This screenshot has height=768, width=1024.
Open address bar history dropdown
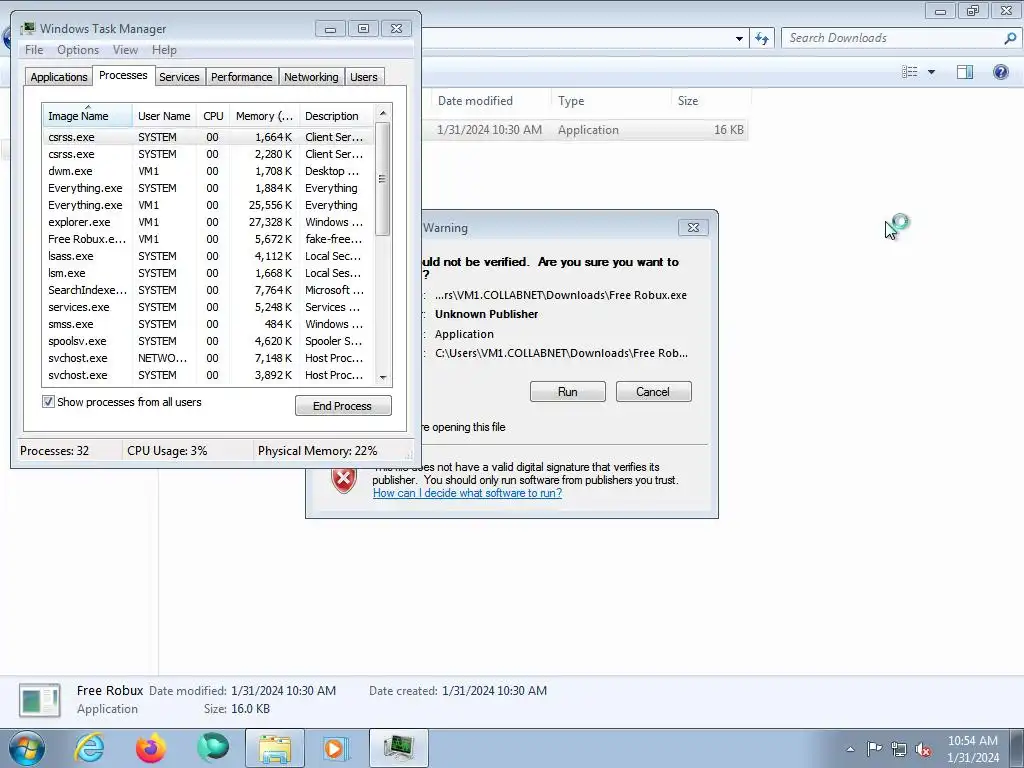click(739, 39)
